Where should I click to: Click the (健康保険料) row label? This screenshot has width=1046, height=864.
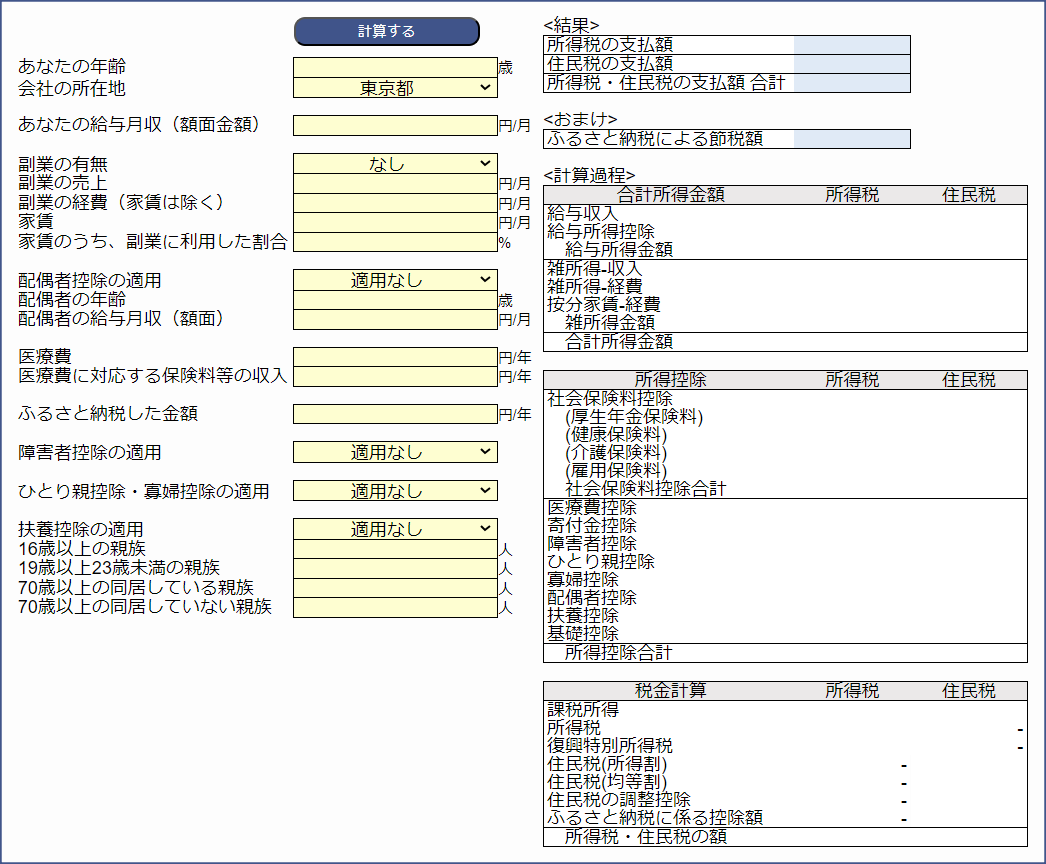616,434
